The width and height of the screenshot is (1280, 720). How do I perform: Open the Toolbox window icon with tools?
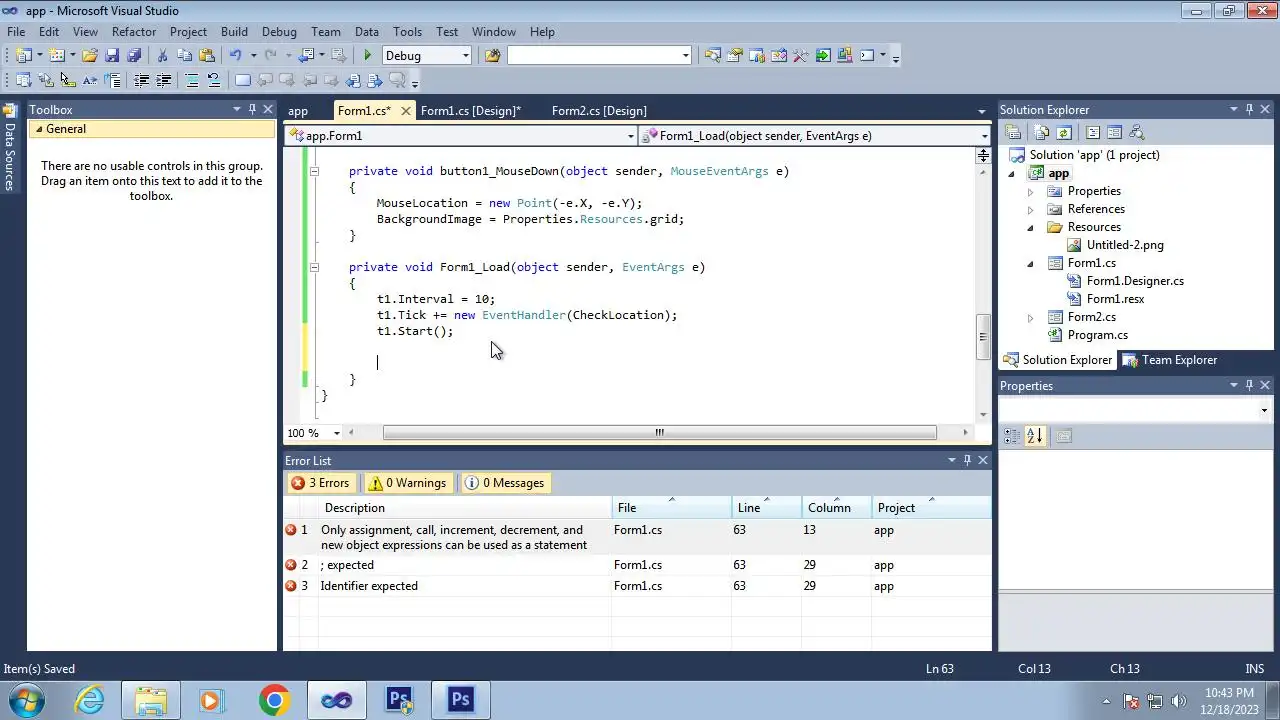click(800, 56)
